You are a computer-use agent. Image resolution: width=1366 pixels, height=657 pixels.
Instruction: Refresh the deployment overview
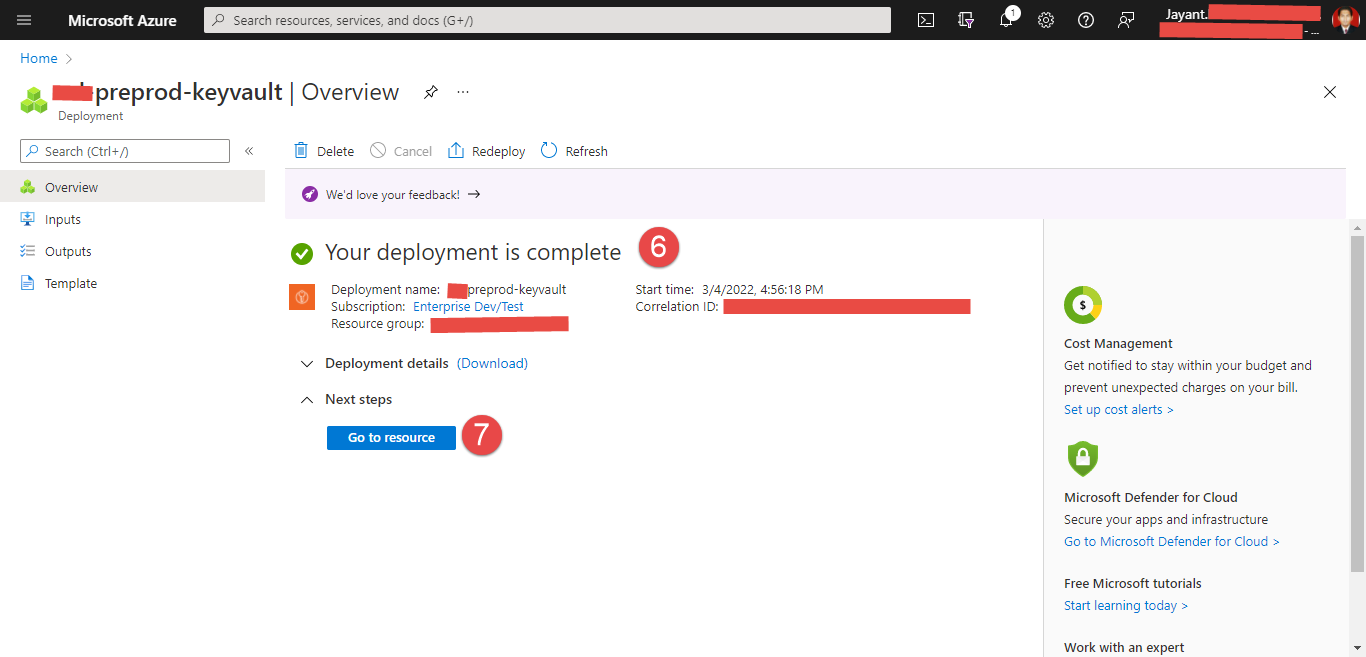[x=574, y=151]
